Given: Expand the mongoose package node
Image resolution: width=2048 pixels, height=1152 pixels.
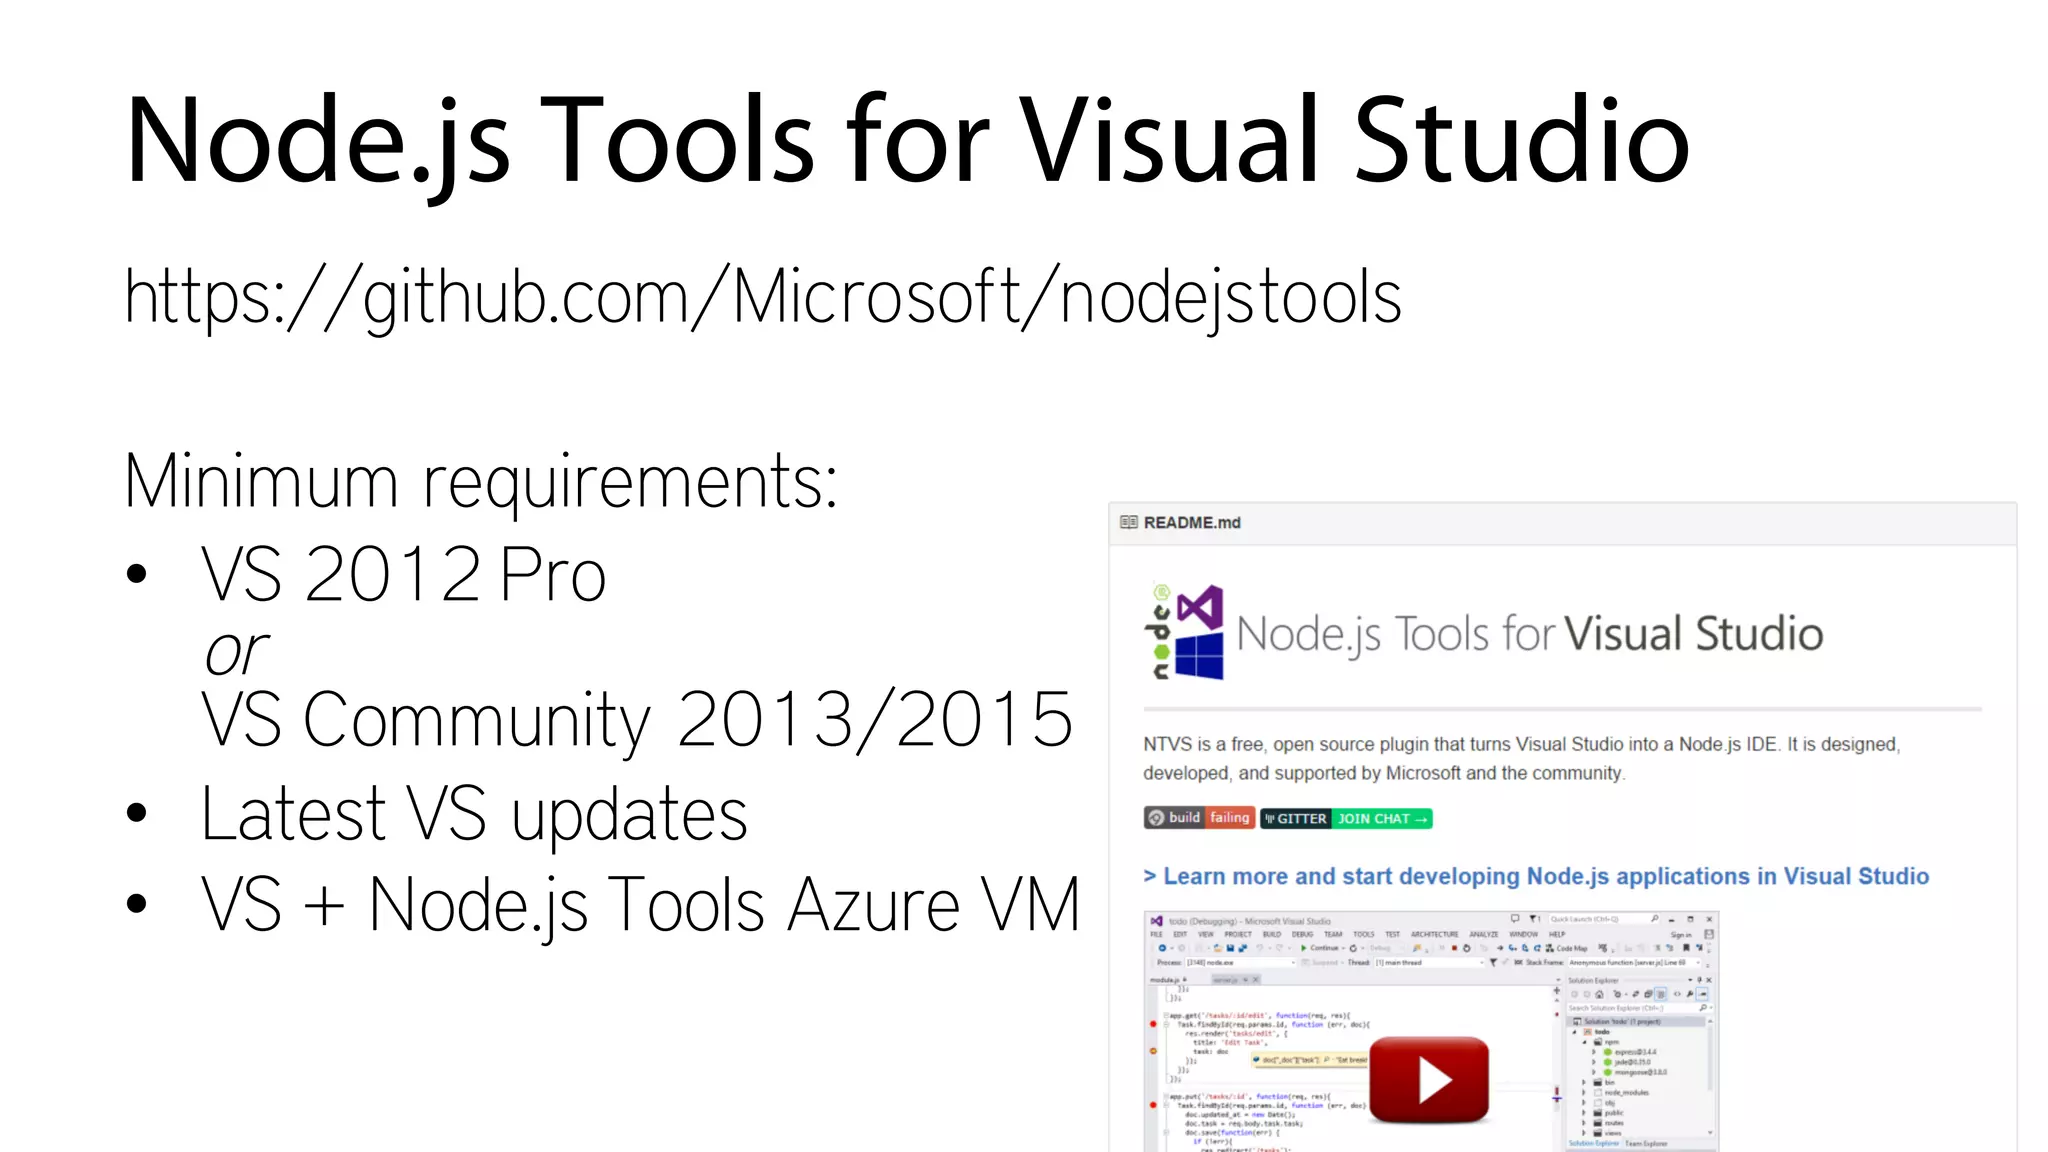Looking at the screenshot, I should click(x=1594, y=1072).
